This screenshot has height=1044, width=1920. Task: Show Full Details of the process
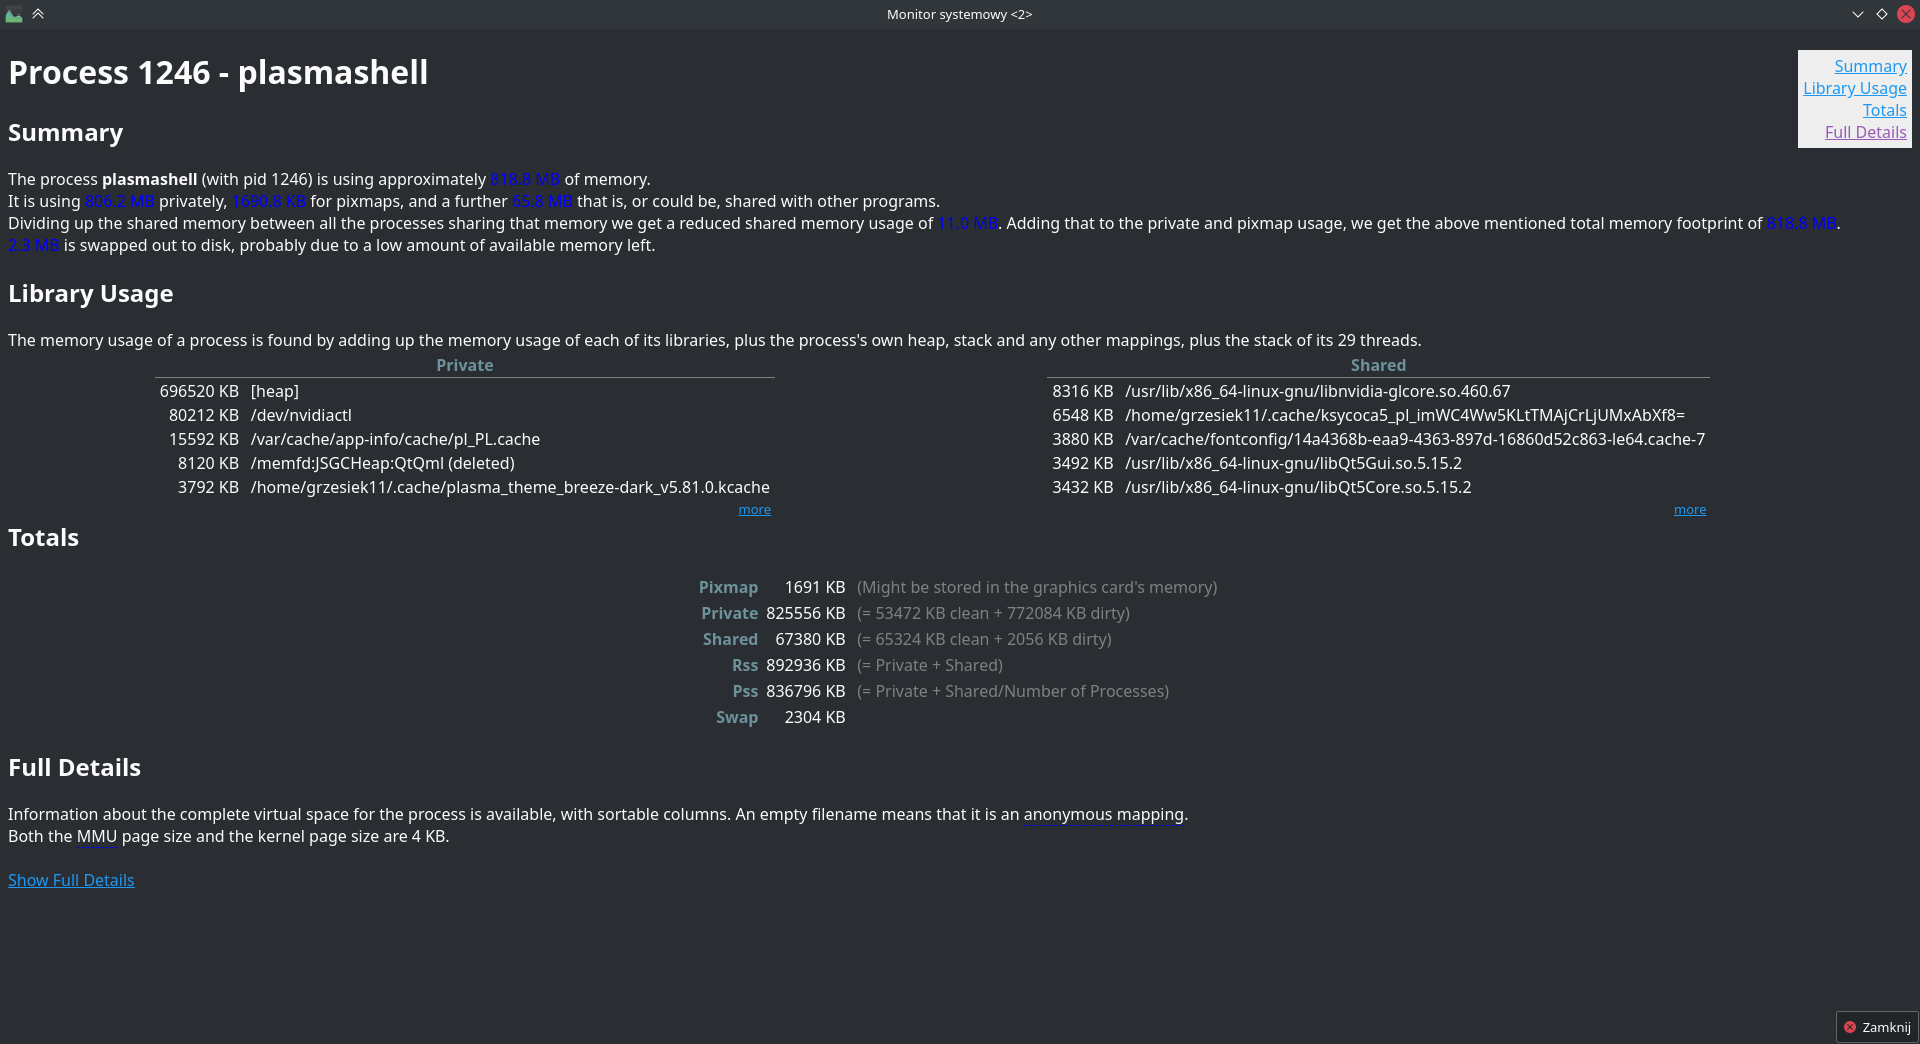71,880
